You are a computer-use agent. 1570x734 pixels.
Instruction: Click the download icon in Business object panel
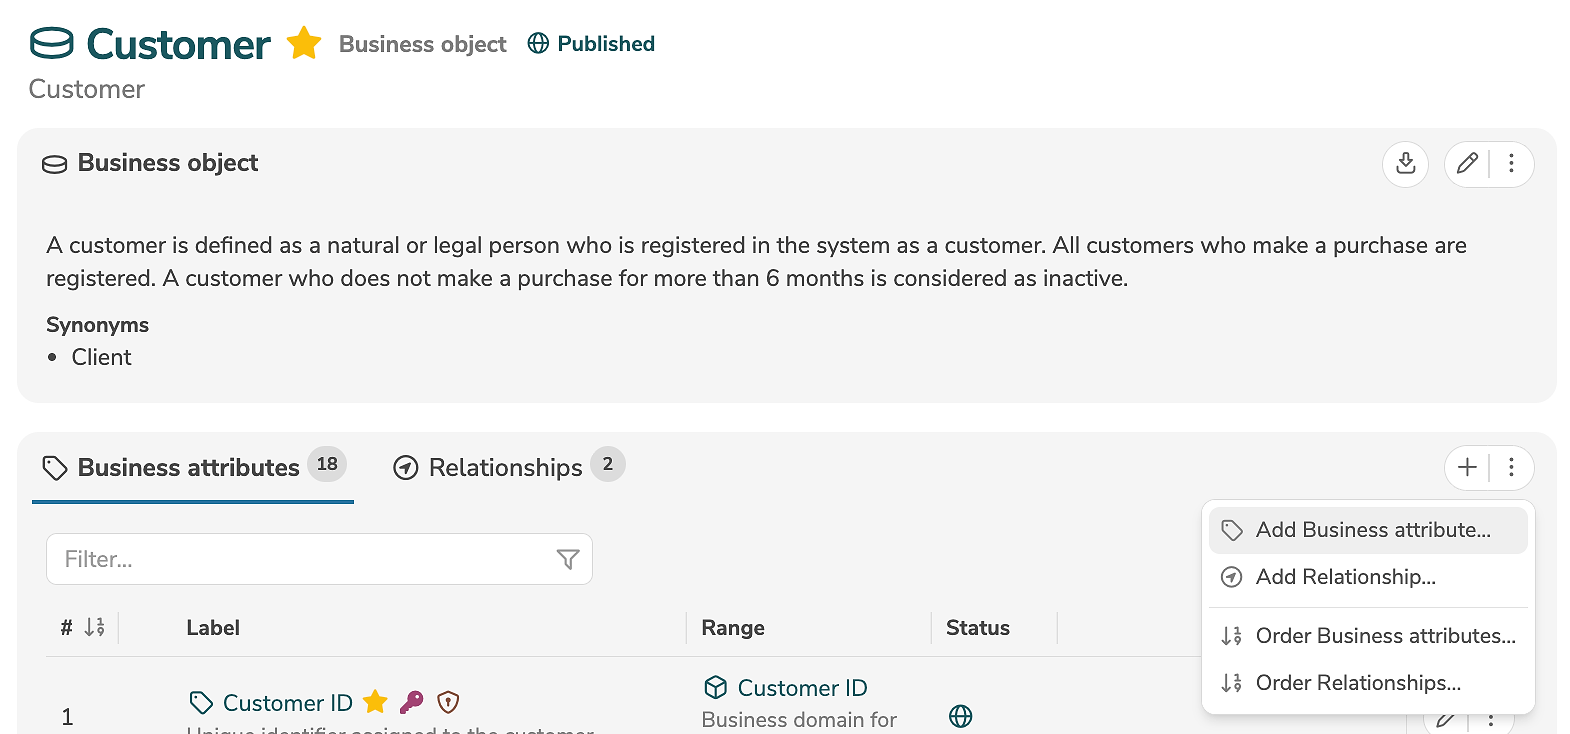(1405, 163)
